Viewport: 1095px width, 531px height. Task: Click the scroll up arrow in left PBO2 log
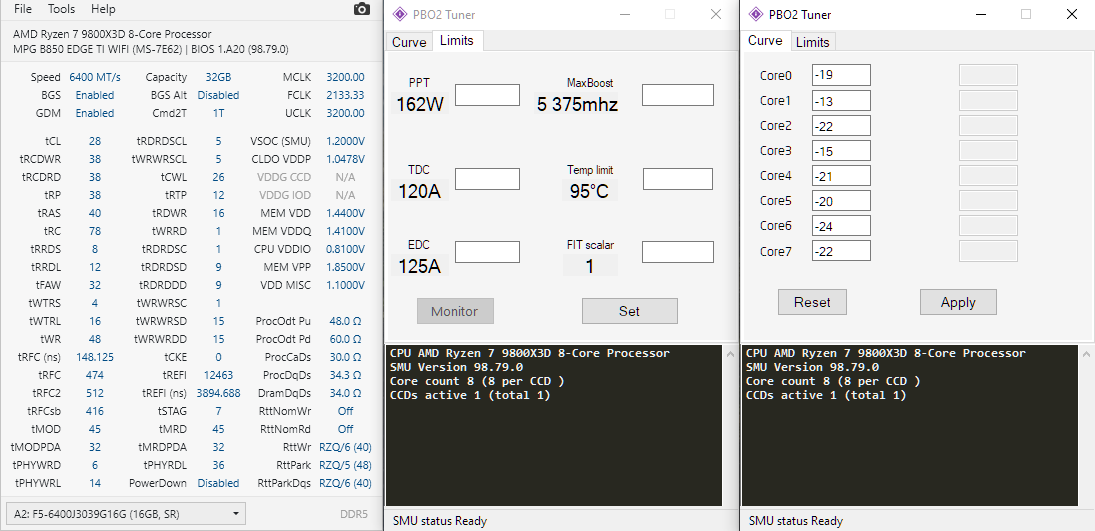730,354
